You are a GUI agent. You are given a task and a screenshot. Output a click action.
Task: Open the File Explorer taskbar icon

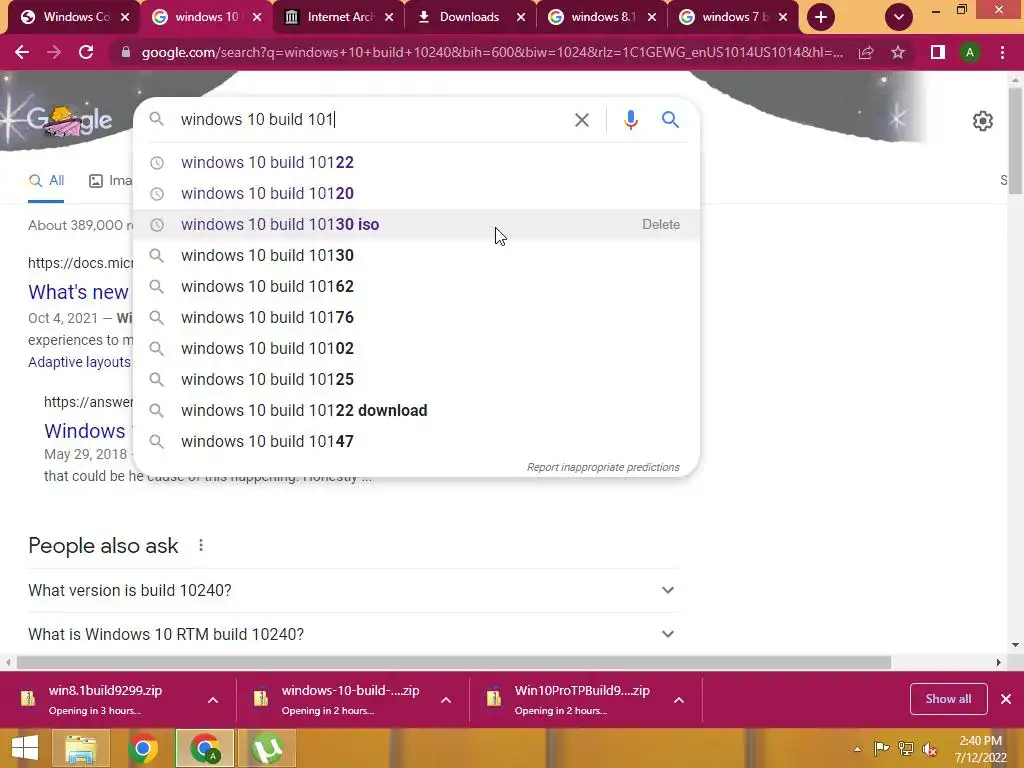[81, 748]
